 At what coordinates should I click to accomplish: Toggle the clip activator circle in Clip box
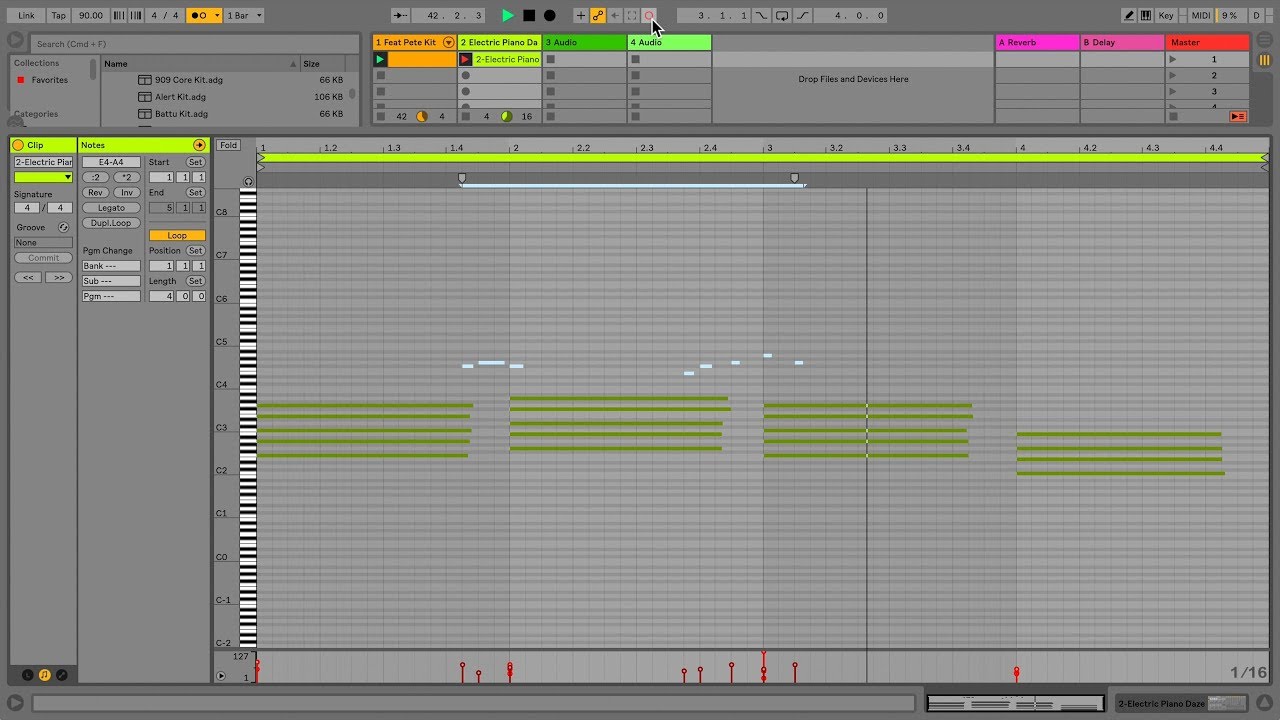18,145
